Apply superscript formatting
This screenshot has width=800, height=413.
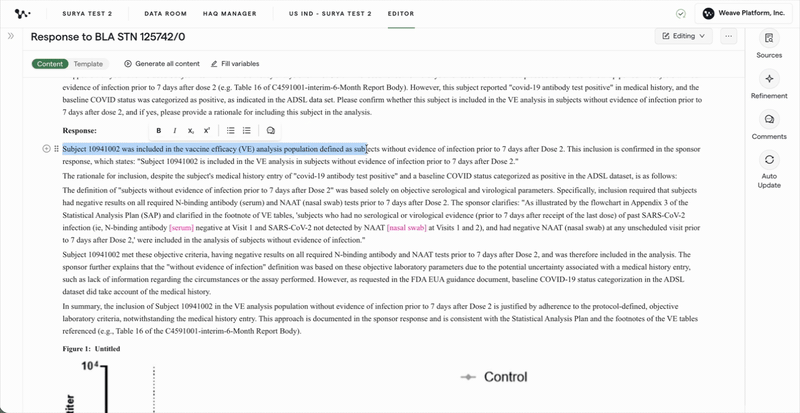(207, 131)
